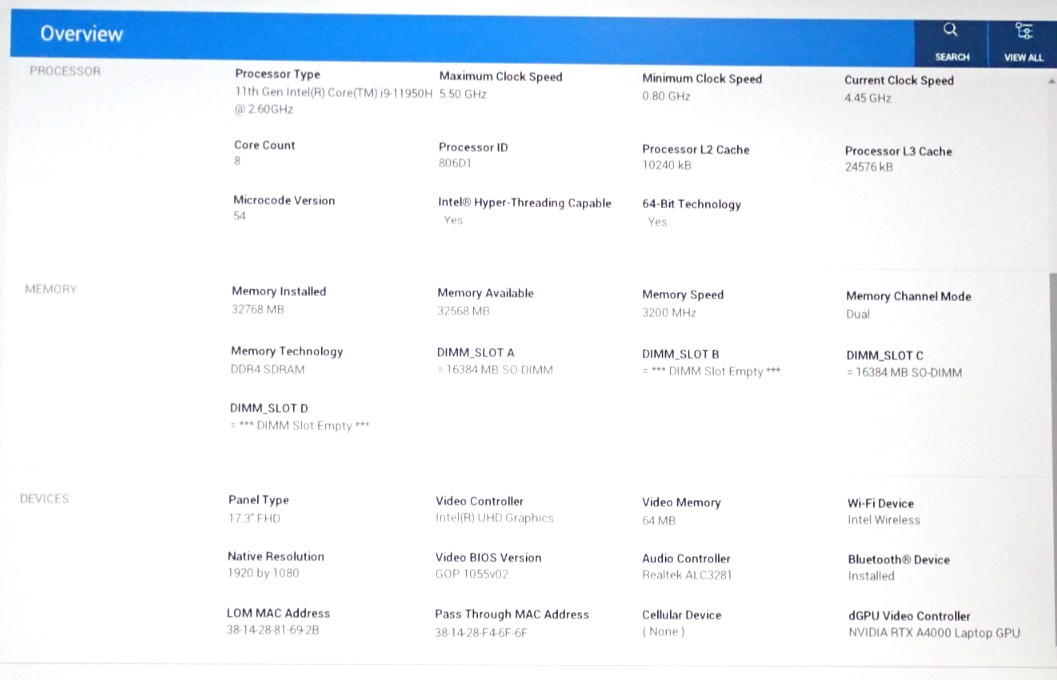Click the Processor Type label
The width and height of the screenshot is (1057, 680).
point(278,74)
